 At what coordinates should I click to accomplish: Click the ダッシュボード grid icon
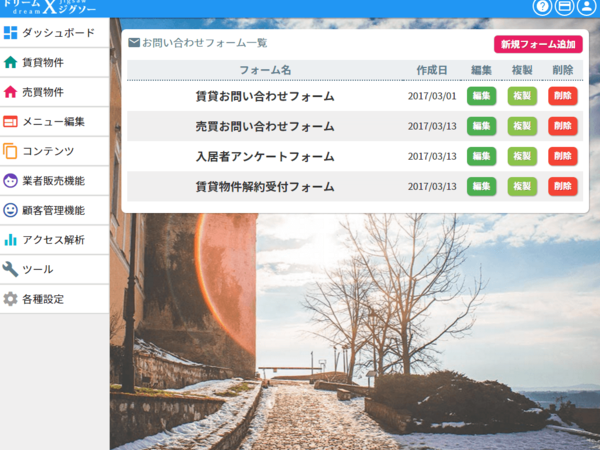pyautogui.click(x=10, y=33)
